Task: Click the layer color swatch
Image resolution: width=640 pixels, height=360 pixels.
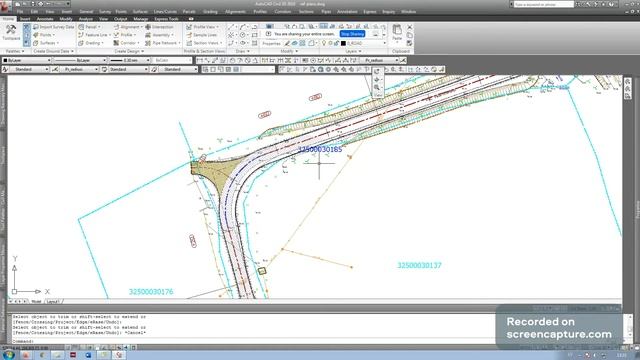Action: click(x=343, y=43)
